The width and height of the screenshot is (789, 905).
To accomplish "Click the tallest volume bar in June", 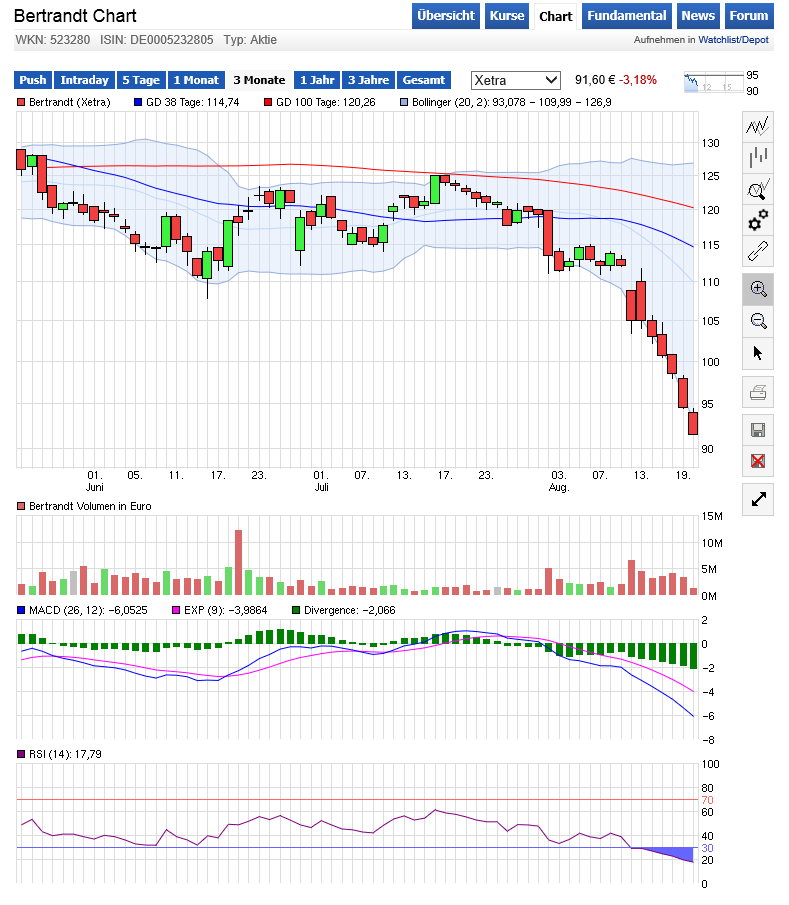I will coord(238,562).
